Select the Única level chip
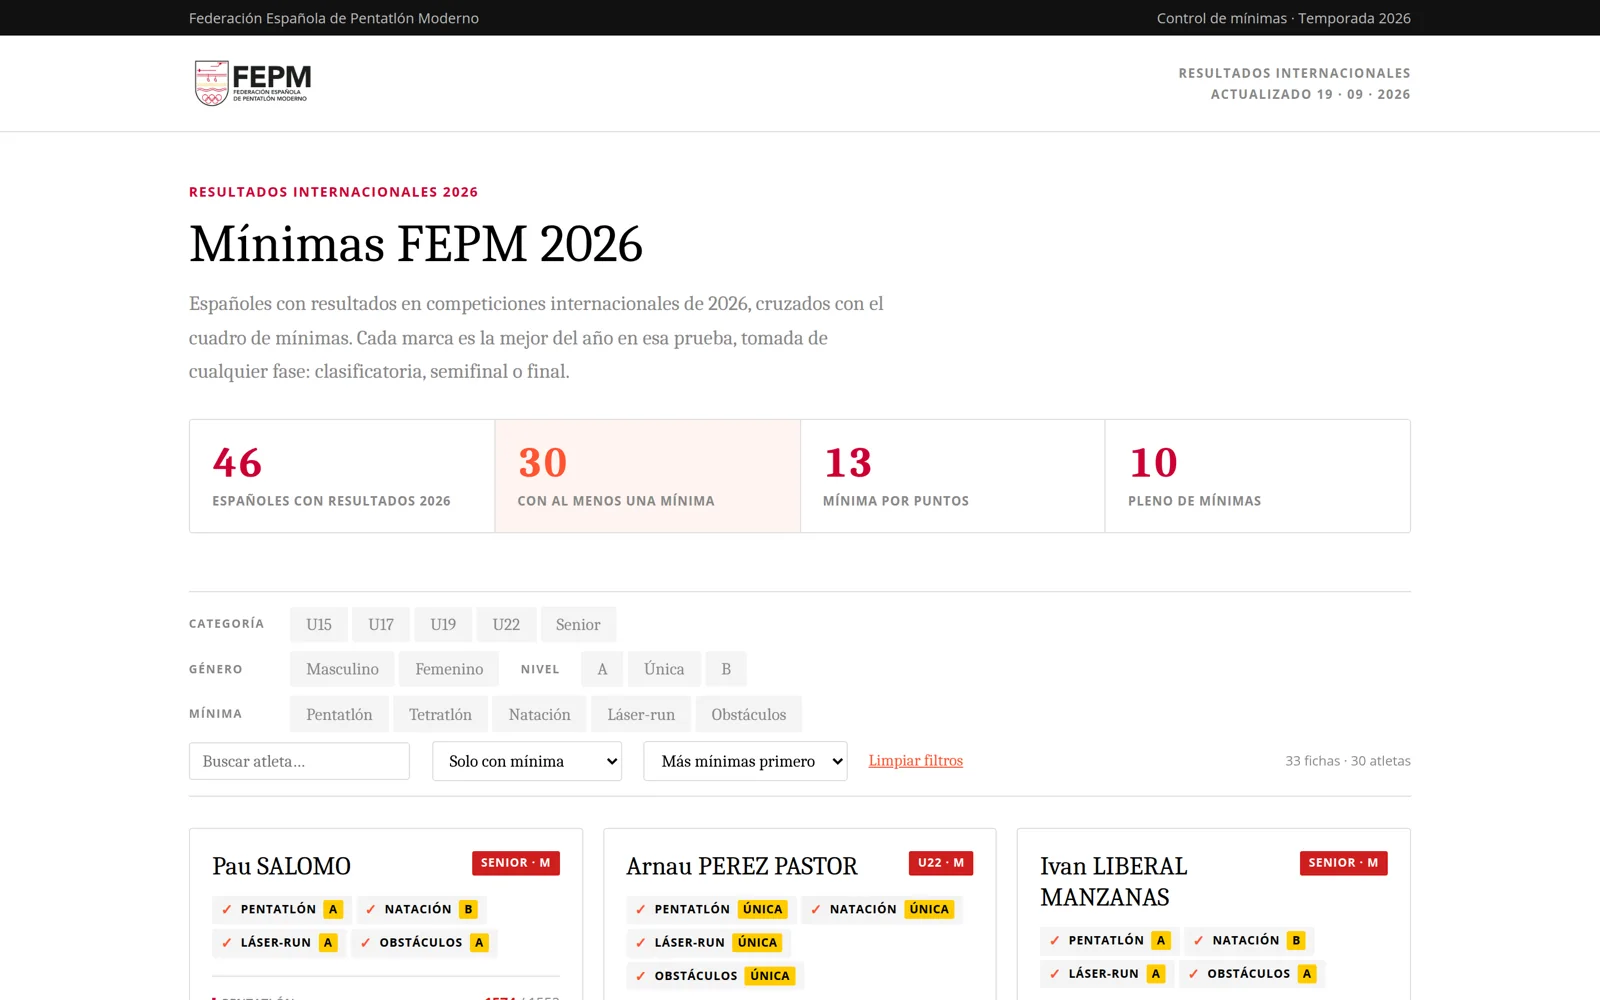The image size is (1600, 1000). 664,669
